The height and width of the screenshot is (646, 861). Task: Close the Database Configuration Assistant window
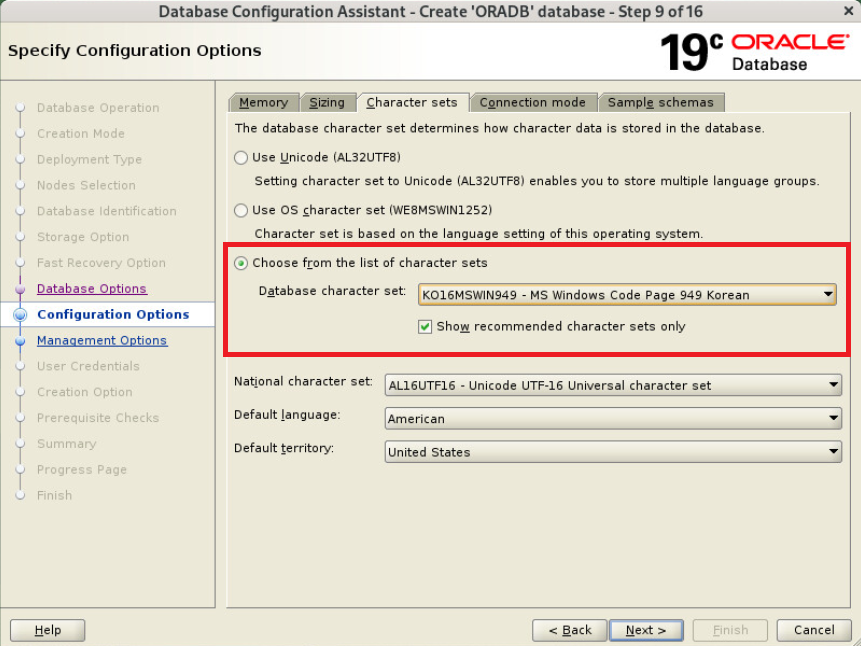coord(848,11)
